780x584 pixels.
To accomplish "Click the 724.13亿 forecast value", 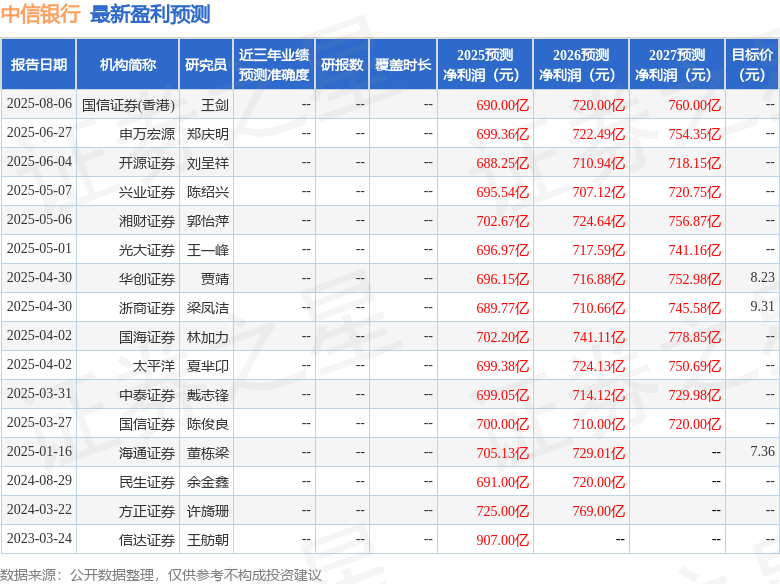I will click(x=598, y=366).
